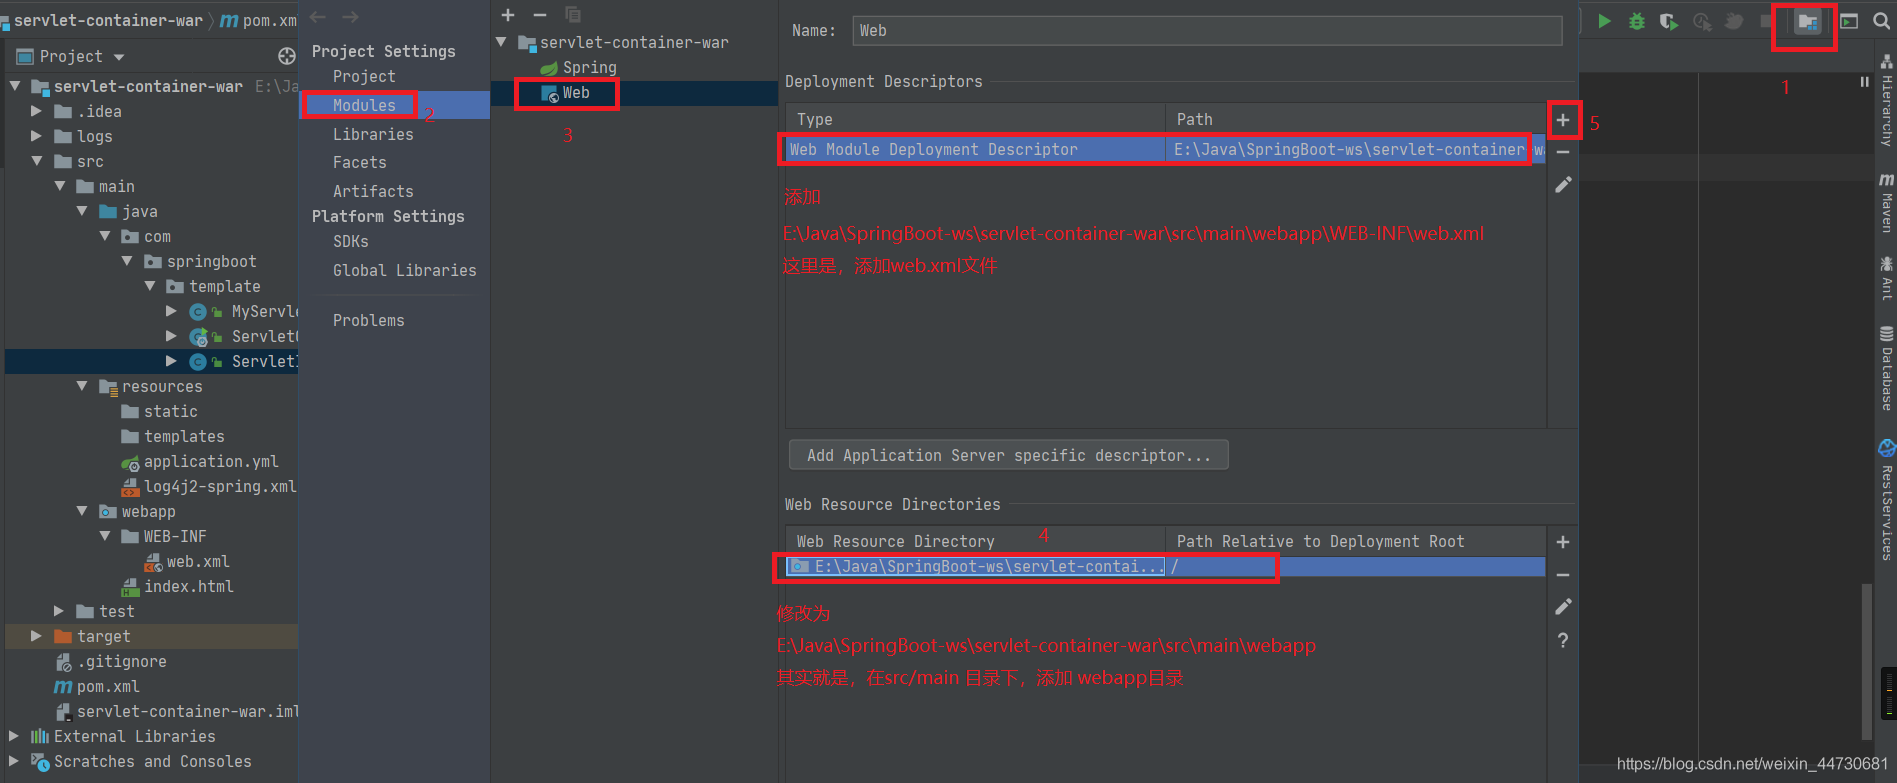Viewport: 1897px width, 783px height.
Task: Open Project Structure folder icon
Action: [x=1807, y=22]
